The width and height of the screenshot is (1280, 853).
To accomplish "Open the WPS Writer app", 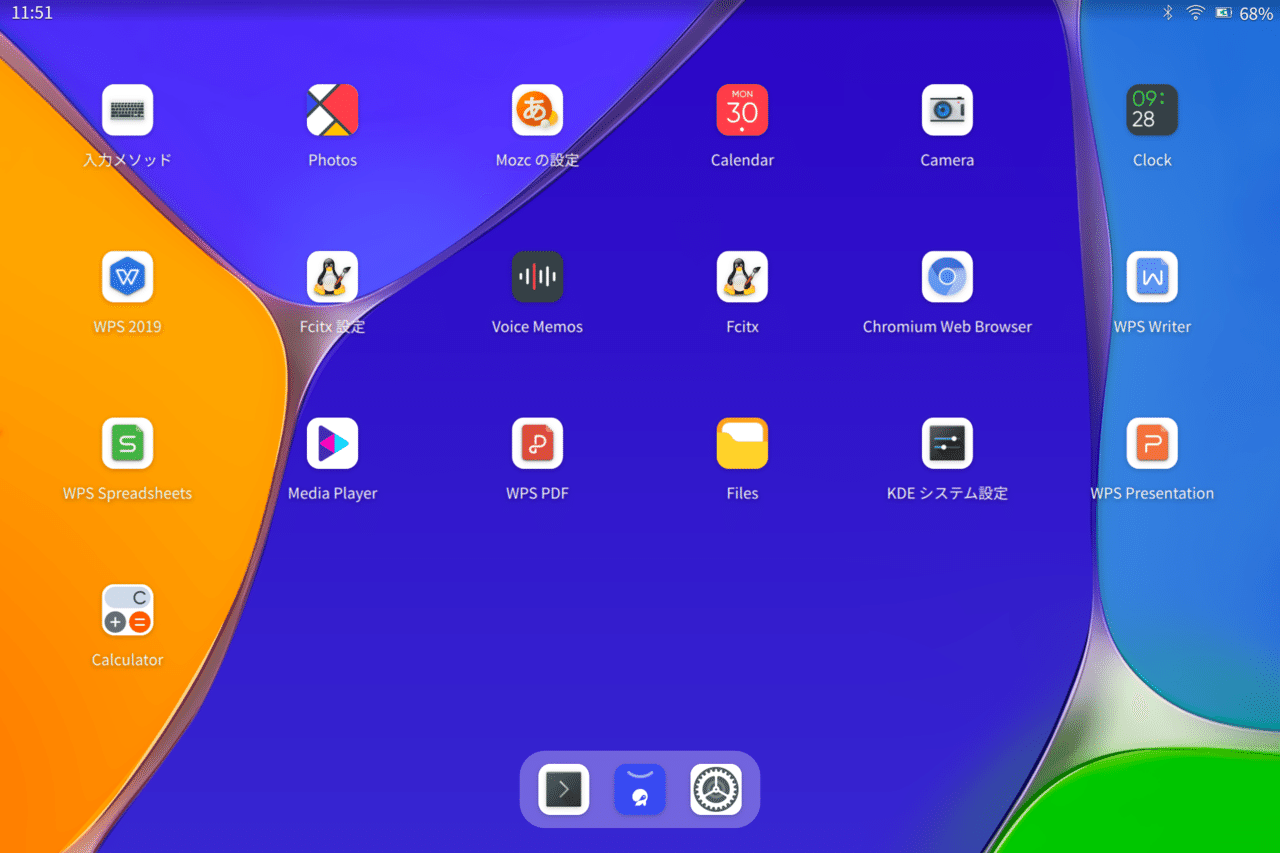I will click(1152, 277).
